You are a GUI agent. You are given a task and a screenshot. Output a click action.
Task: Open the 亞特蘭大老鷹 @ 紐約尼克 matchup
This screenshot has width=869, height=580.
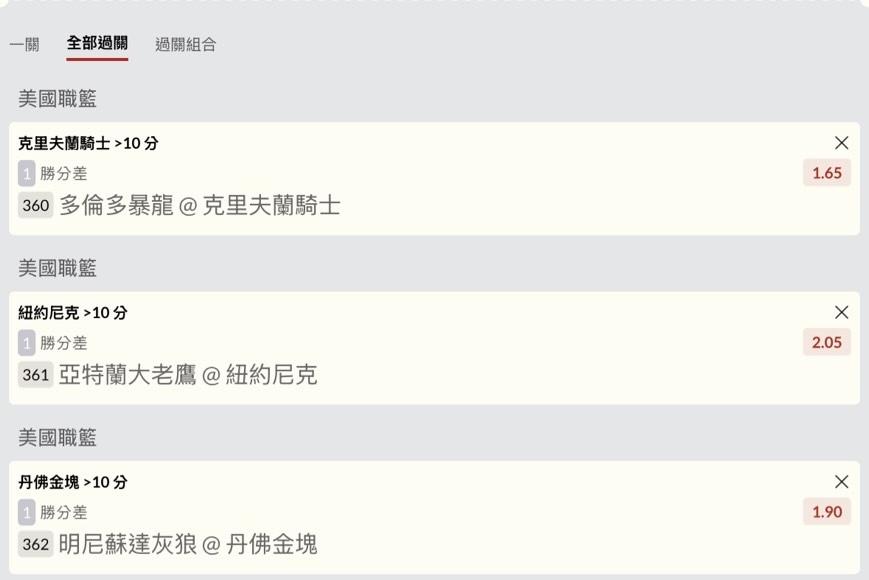(x=188, y=375)
